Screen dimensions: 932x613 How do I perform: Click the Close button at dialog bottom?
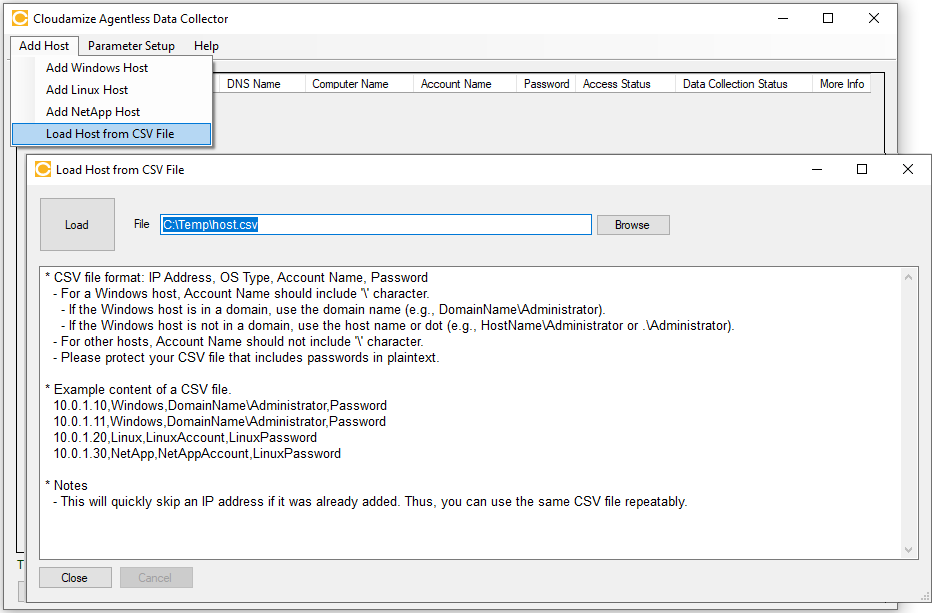coord(74,578)
